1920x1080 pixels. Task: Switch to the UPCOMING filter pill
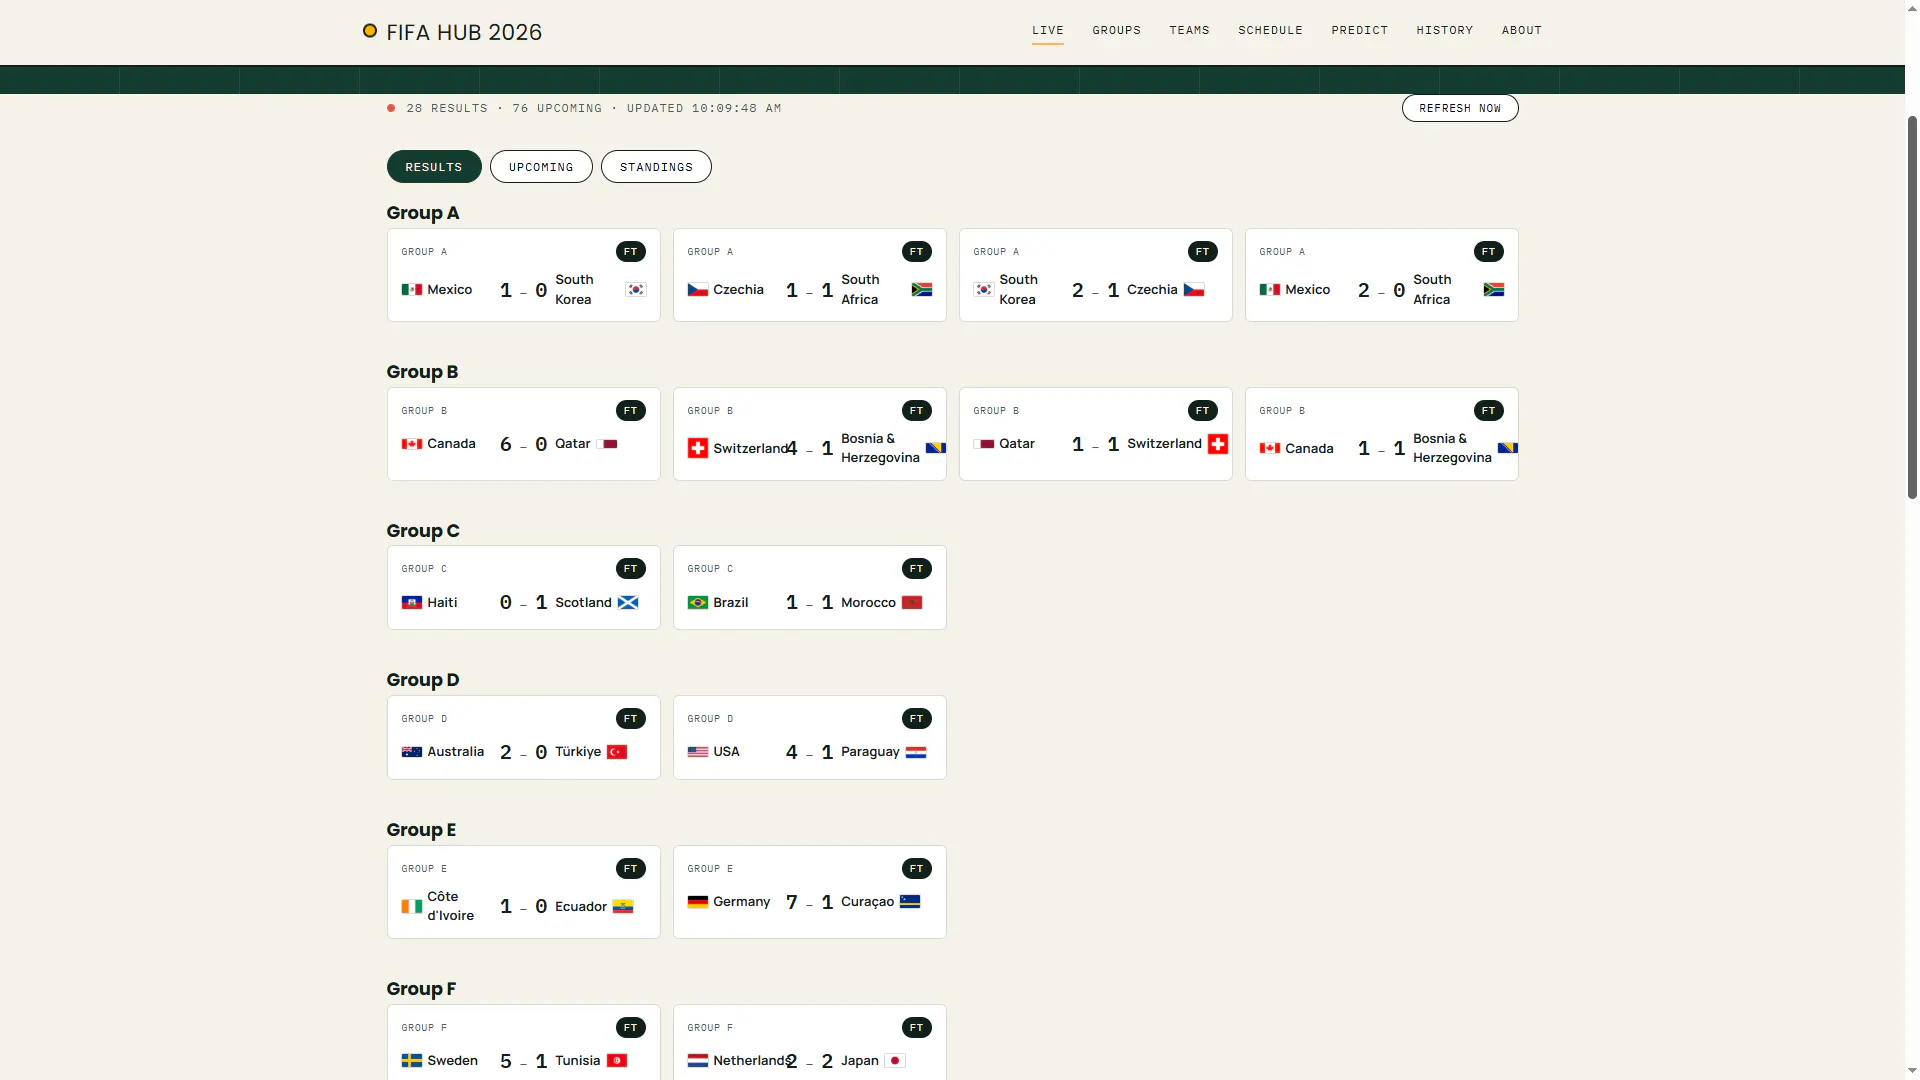(x=541, y=167)
